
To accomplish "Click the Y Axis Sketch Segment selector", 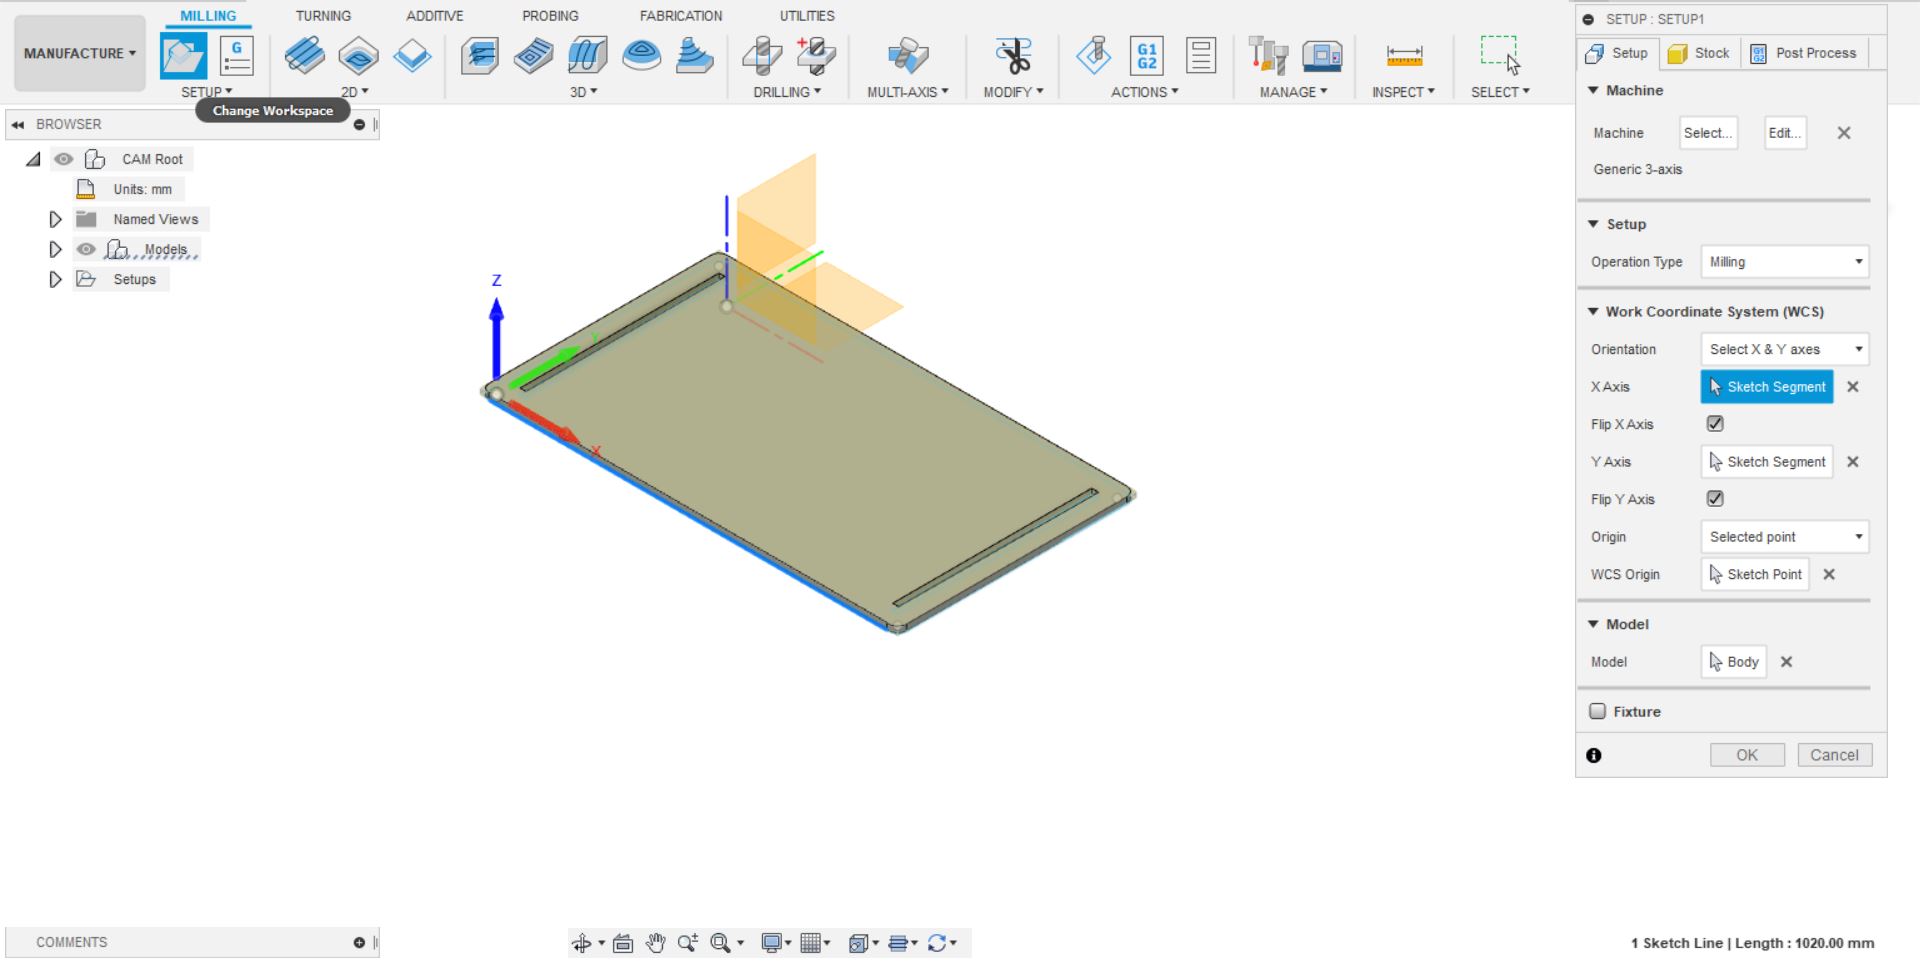I will tap(1767, 462).
